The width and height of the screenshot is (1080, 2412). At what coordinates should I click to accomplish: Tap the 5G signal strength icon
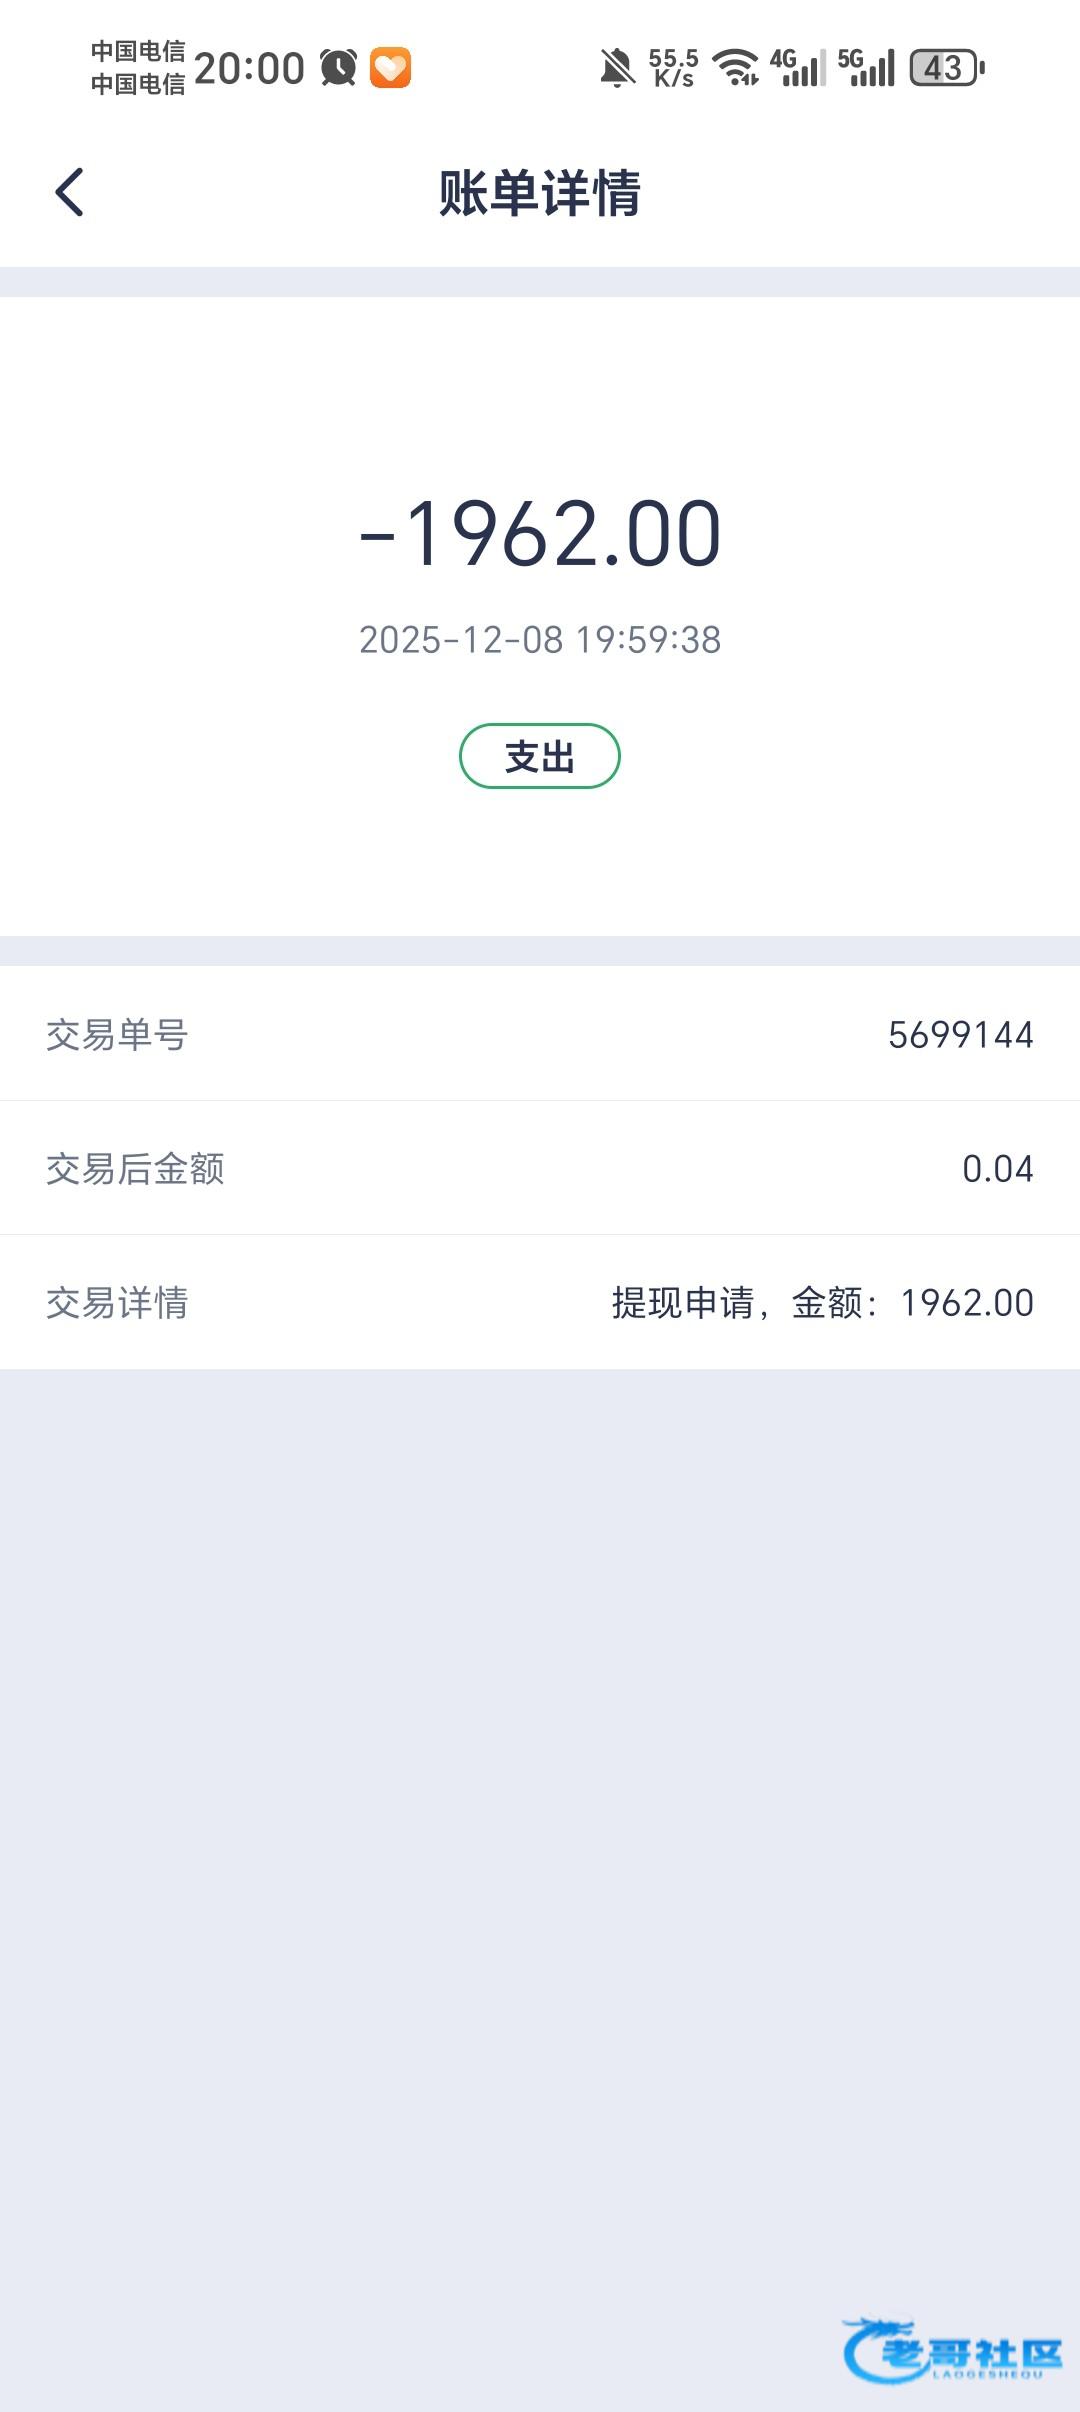[x=866, y=68]
